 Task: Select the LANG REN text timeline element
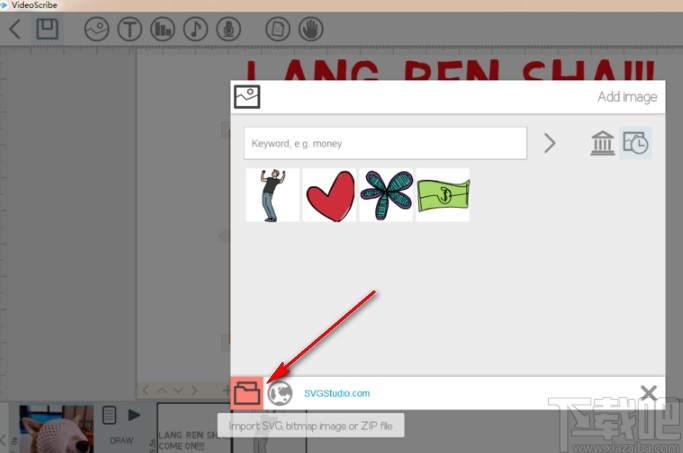(194, 428)
